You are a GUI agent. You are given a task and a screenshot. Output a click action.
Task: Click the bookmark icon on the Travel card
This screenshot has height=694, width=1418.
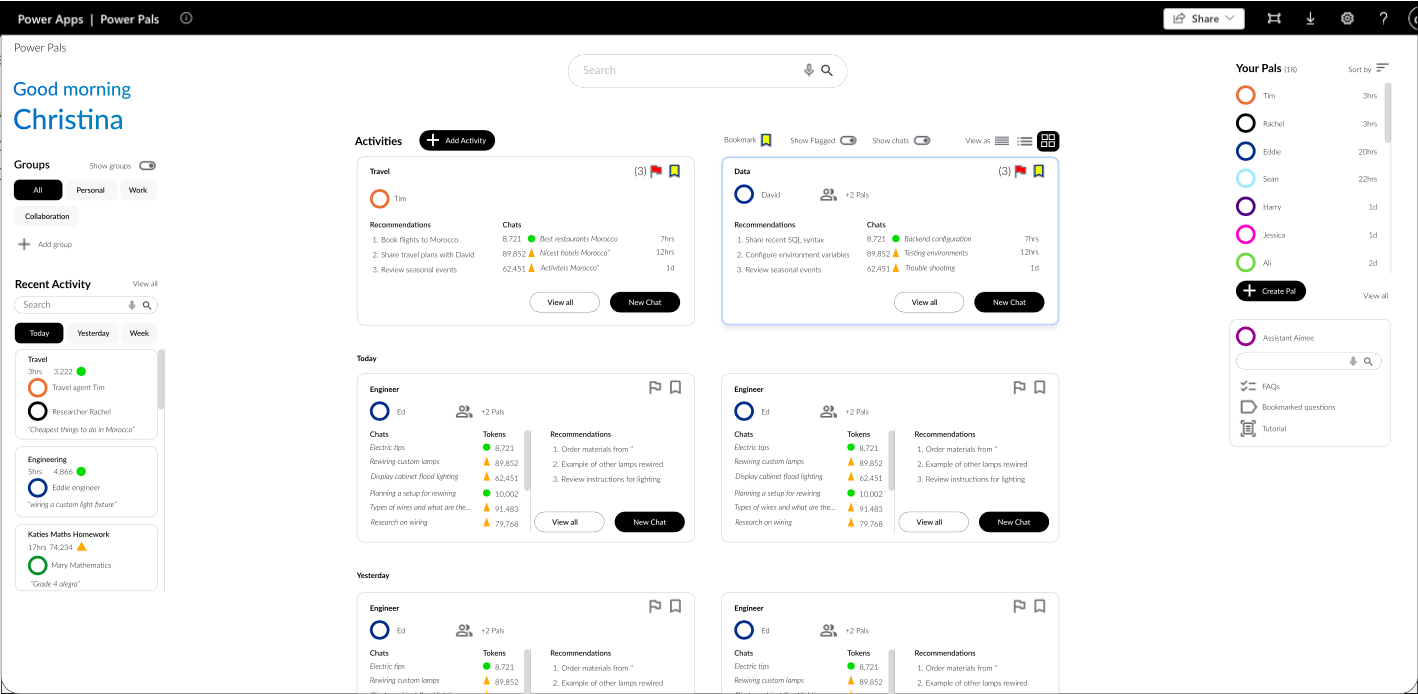(x=674, y=171)
